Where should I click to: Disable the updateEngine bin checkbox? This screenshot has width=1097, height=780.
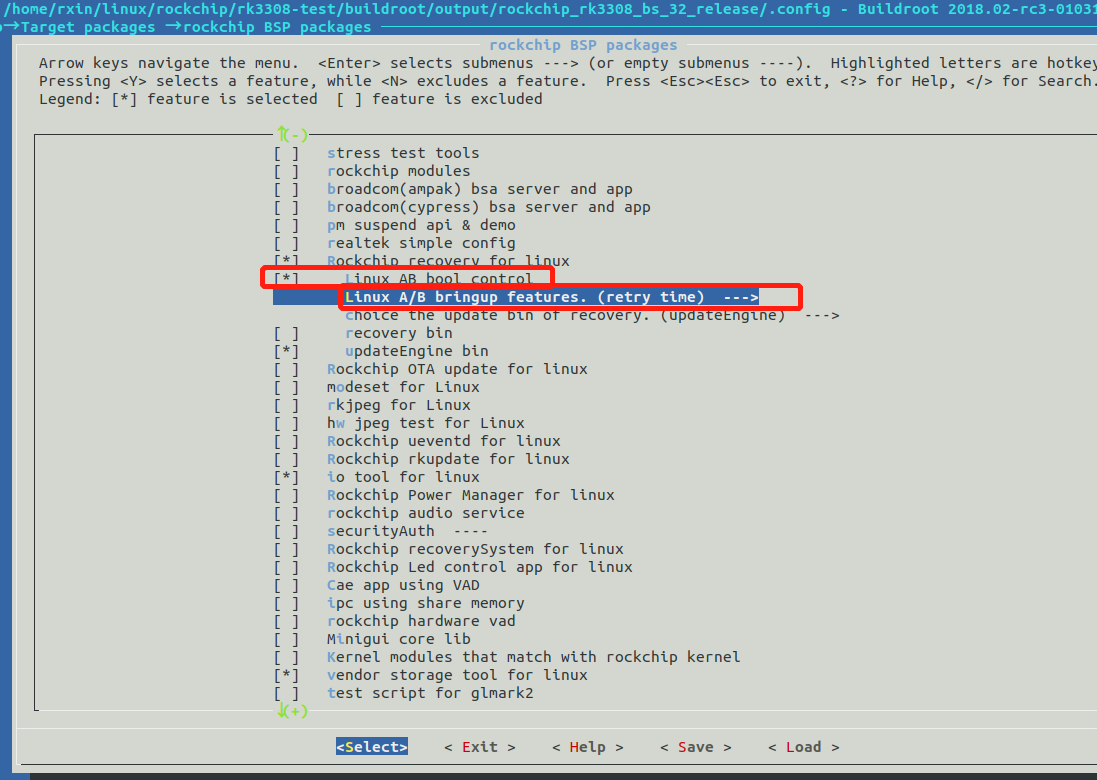[x=286, y=351]
